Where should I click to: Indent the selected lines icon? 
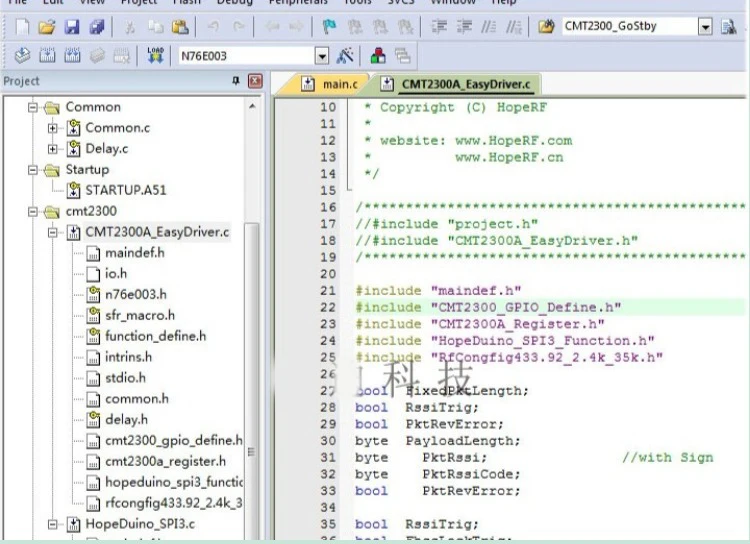point(439,26)
